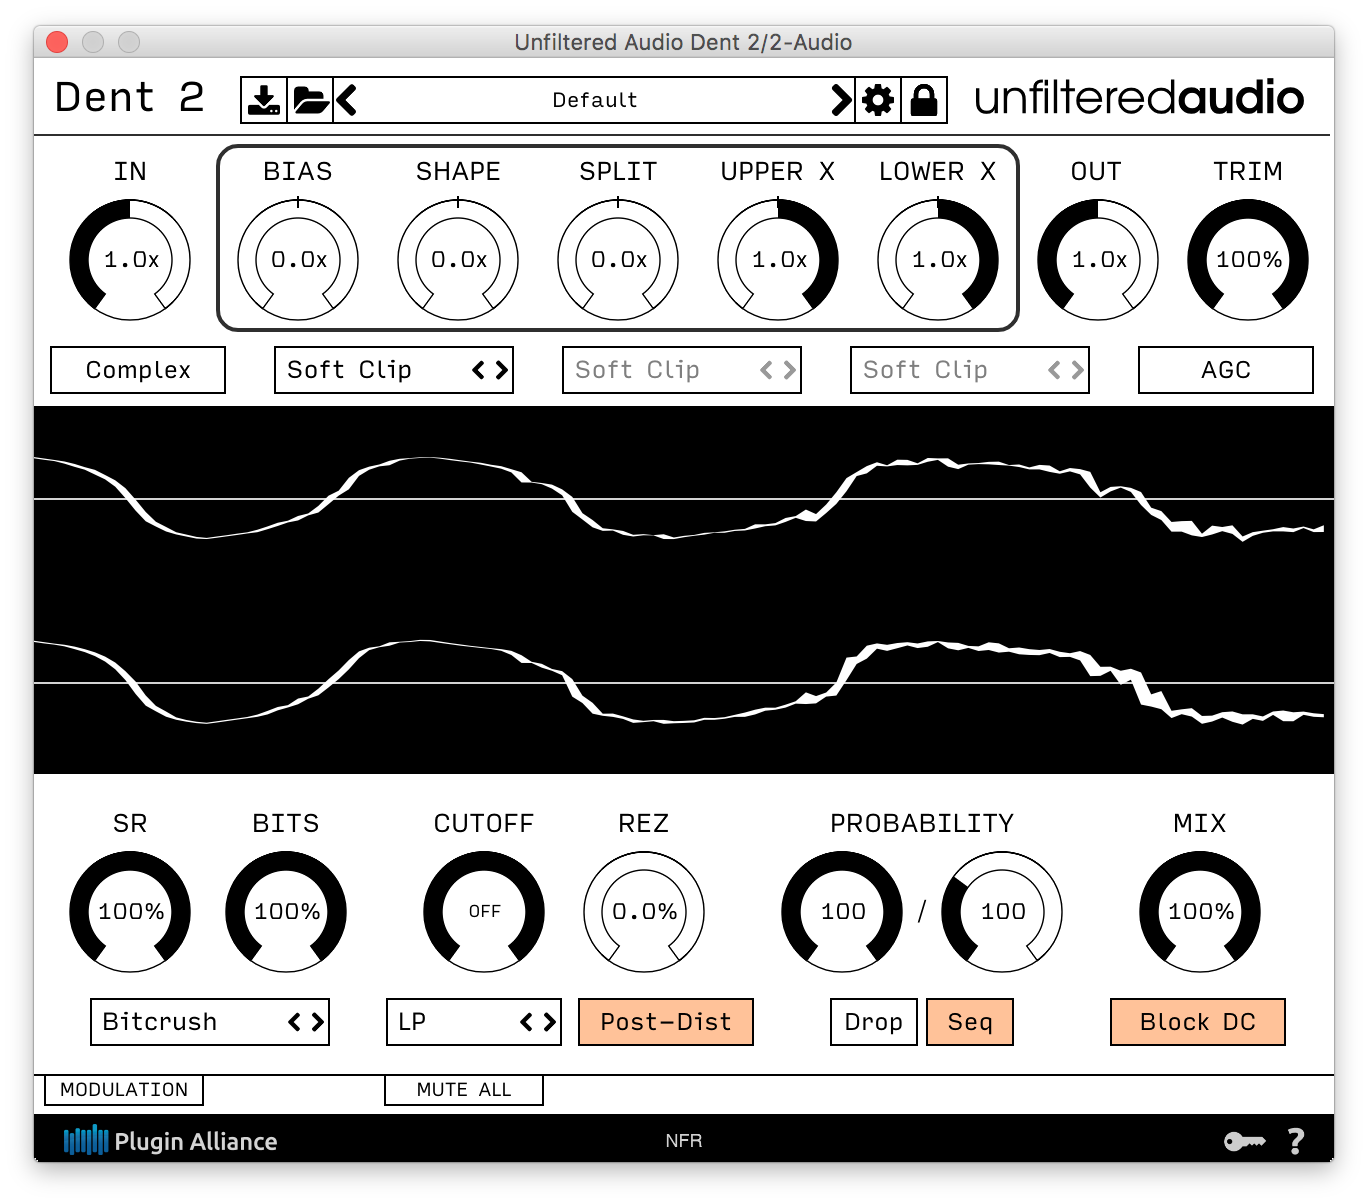The image size is (1368, 1204).
Task: Click the OUT gain knob
Action: click(x=1098, y=260)
